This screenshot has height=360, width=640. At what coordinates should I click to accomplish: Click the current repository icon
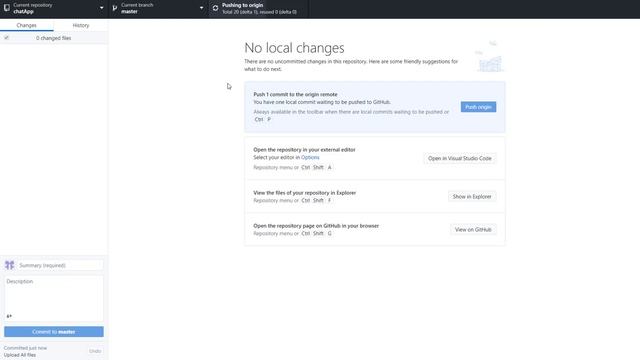(x=7, y=8)
